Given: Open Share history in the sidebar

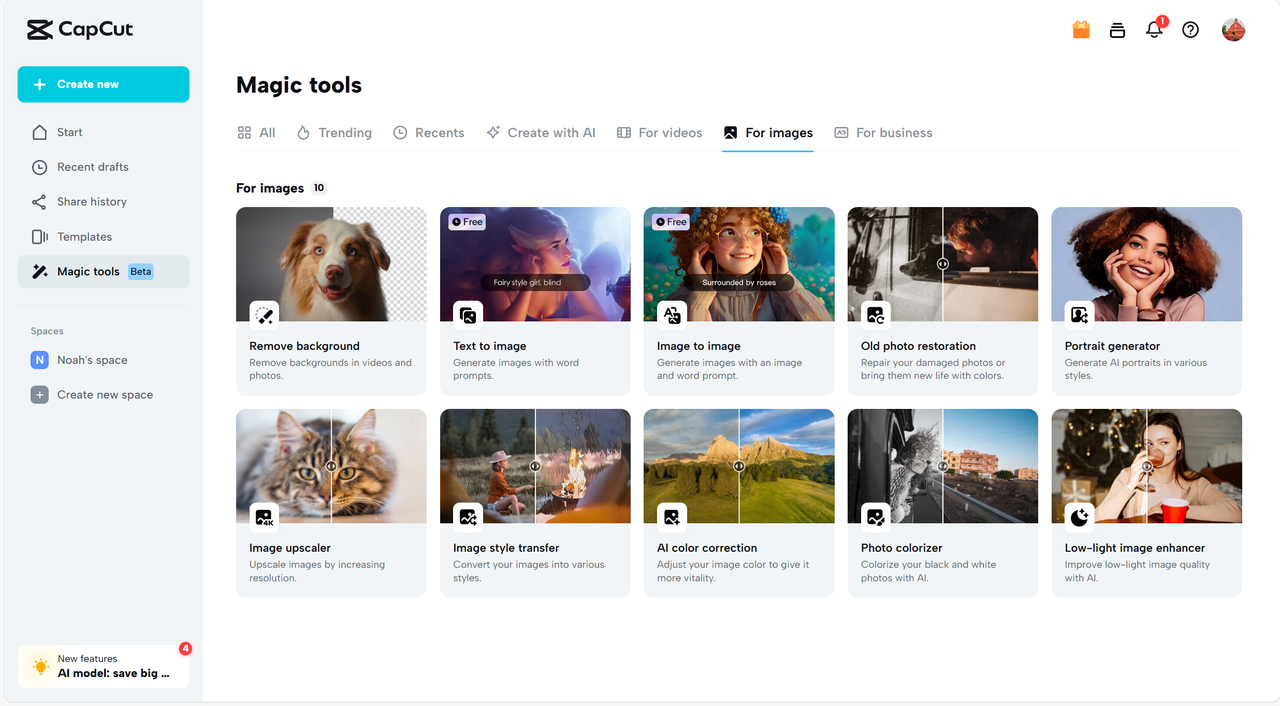Looking at the screenshot, I should click(x=103, y=202).
